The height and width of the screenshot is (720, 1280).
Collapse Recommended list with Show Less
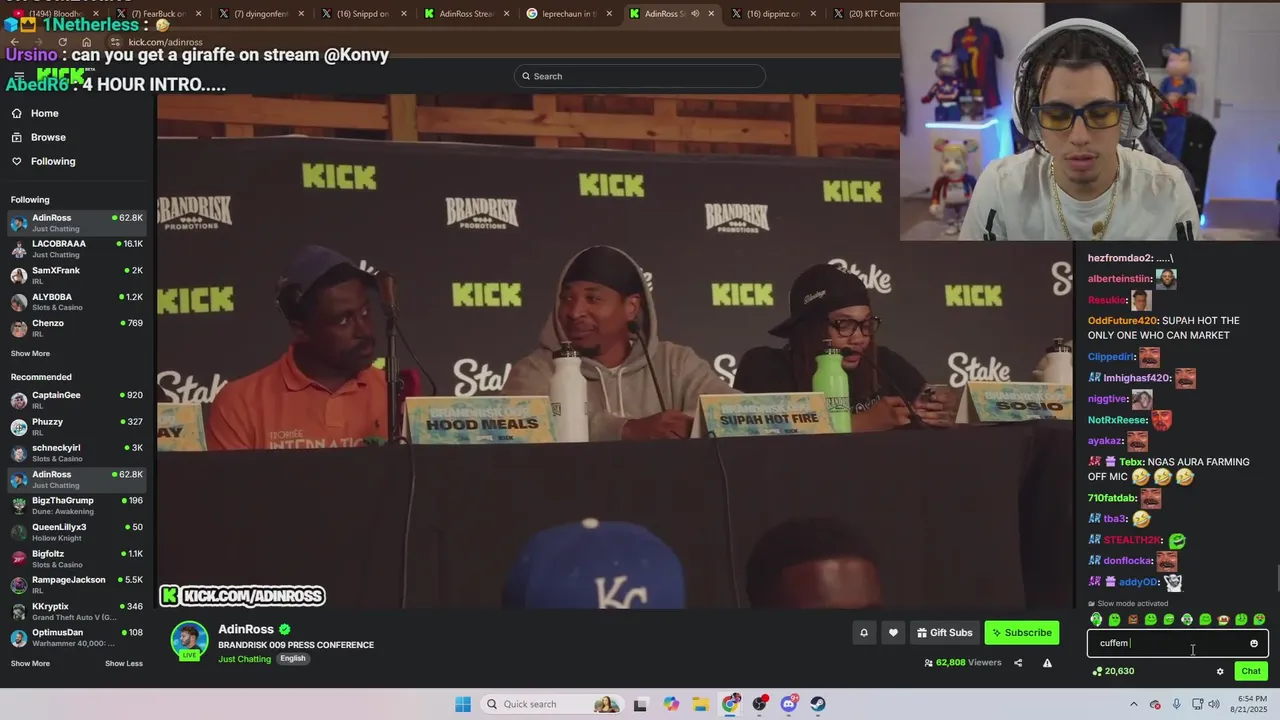click(124, 663)
